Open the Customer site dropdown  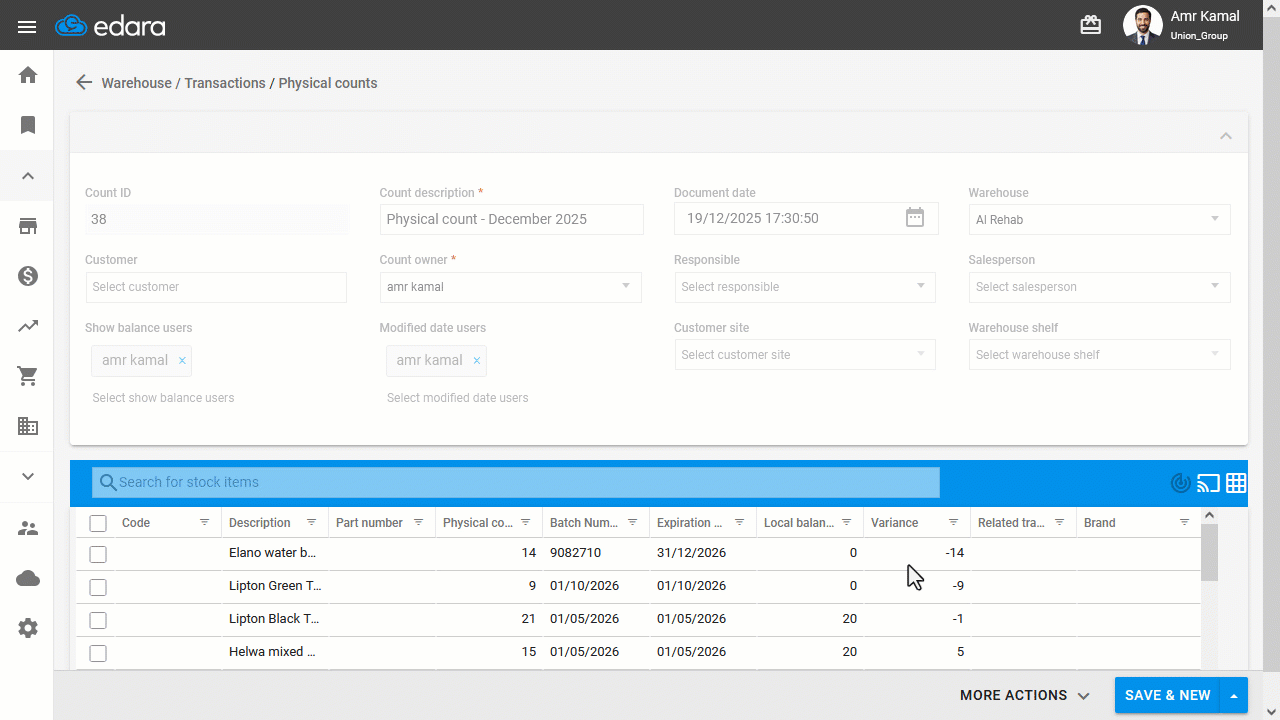(805, 355)
